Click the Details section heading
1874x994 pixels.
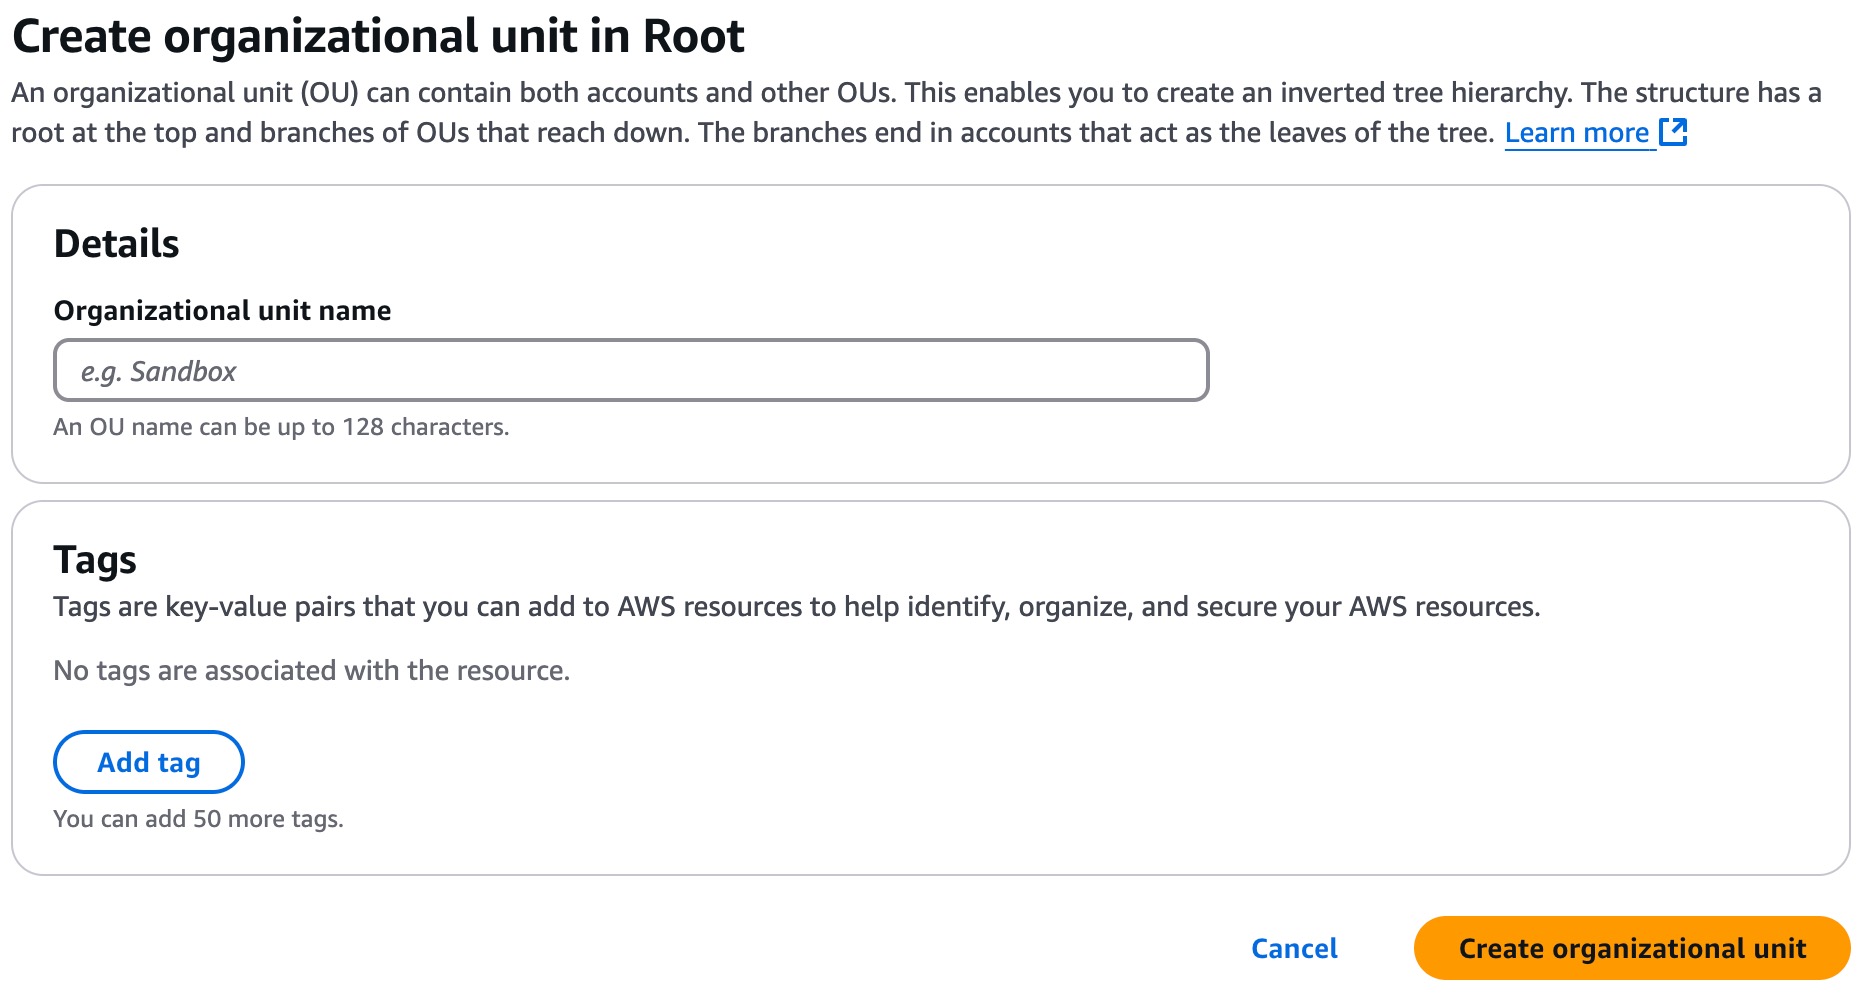pyautogui.click(x=116, y=244)
